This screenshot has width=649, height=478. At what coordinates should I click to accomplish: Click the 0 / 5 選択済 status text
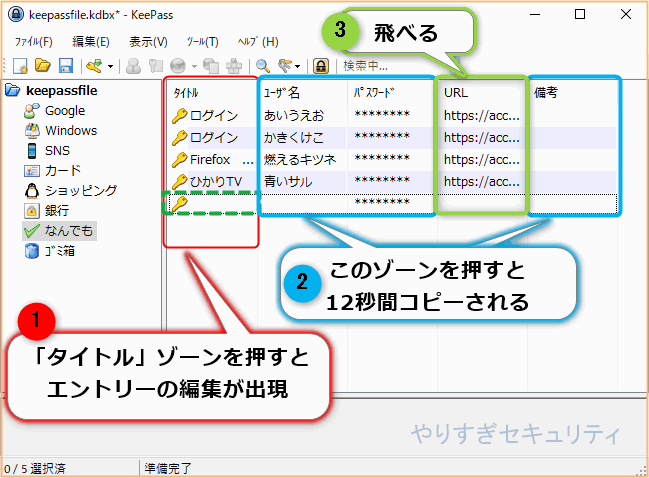point(35,468)
